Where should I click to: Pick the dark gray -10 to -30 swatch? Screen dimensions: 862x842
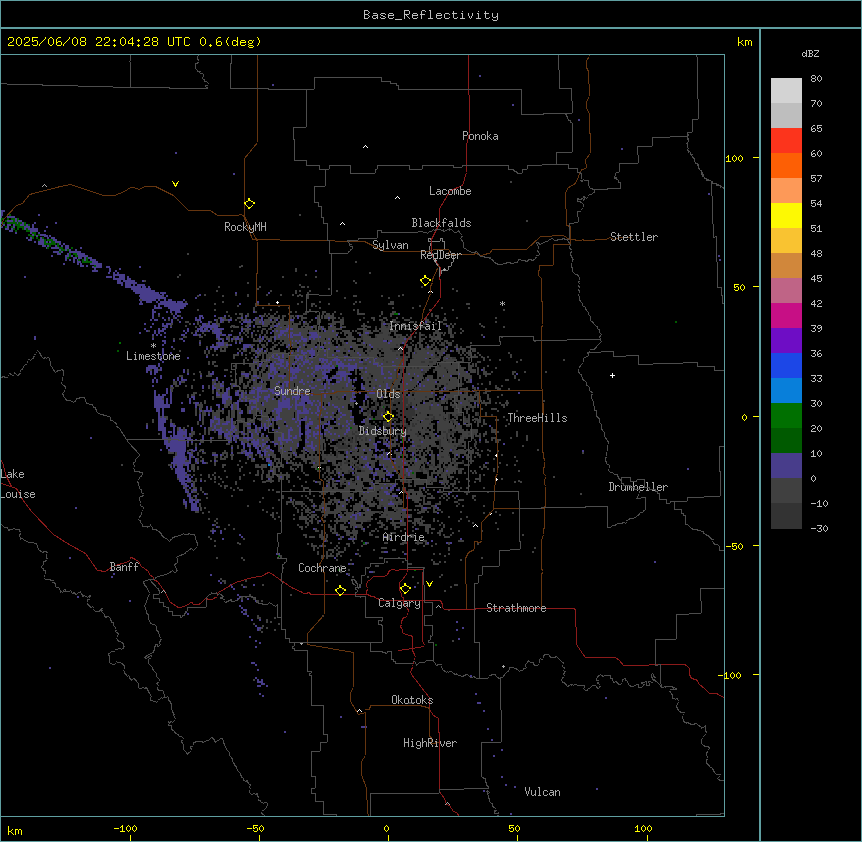coord(786,516)
